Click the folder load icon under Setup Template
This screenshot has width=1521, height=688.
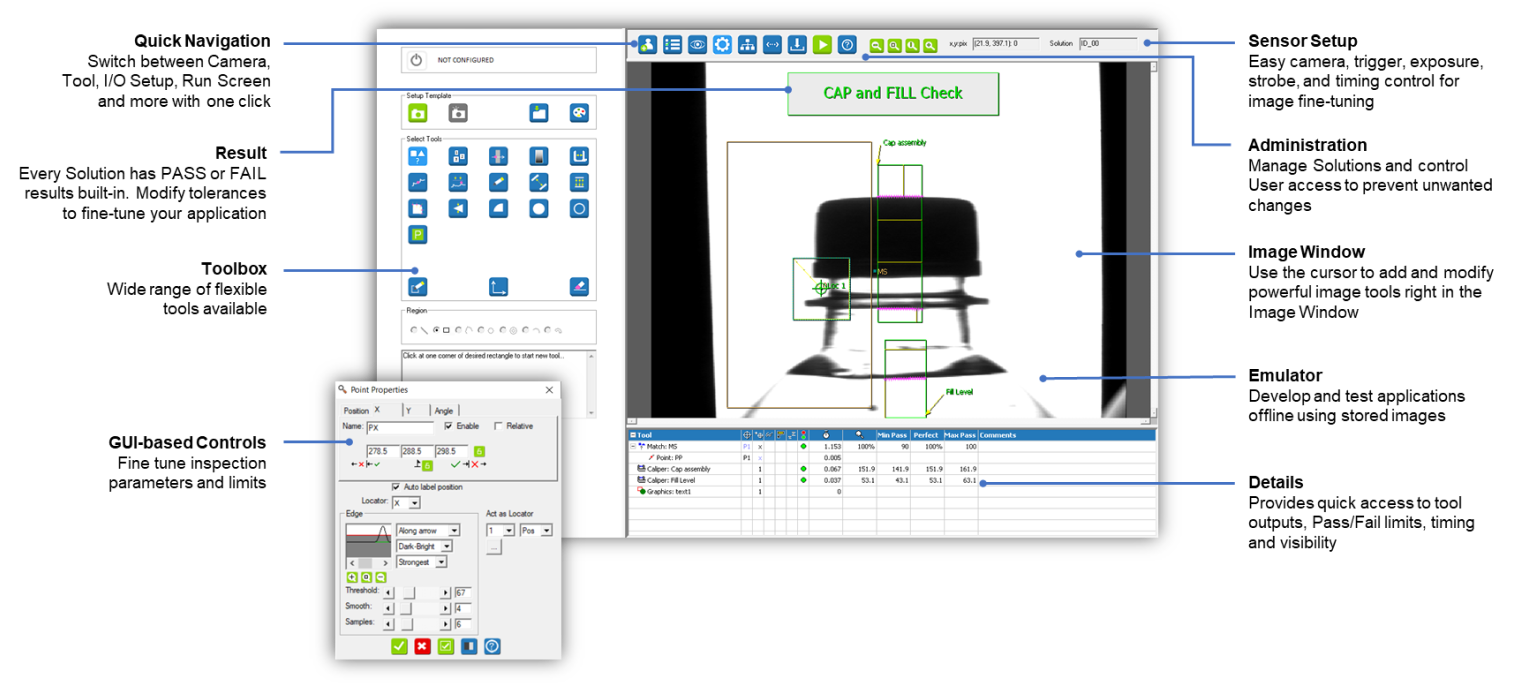pyautogui.click(x=539, y=113)
